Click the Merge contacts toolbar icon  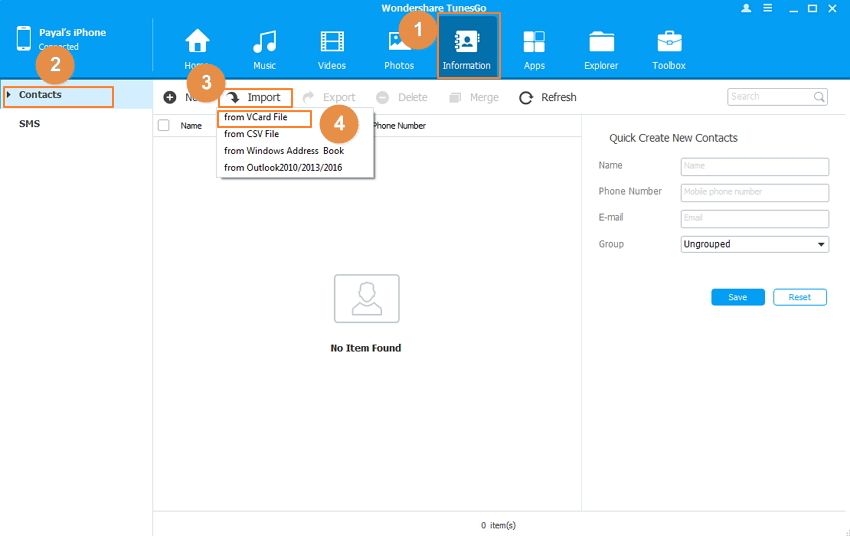[455, 98]
